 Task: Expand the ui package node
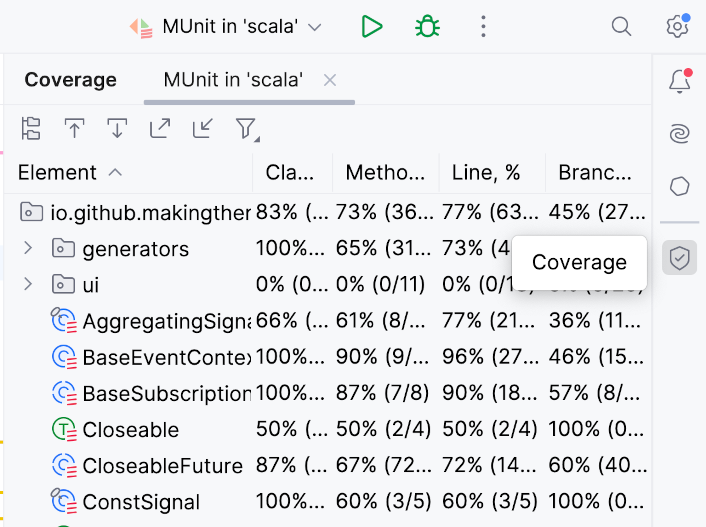tap(28, 284)
